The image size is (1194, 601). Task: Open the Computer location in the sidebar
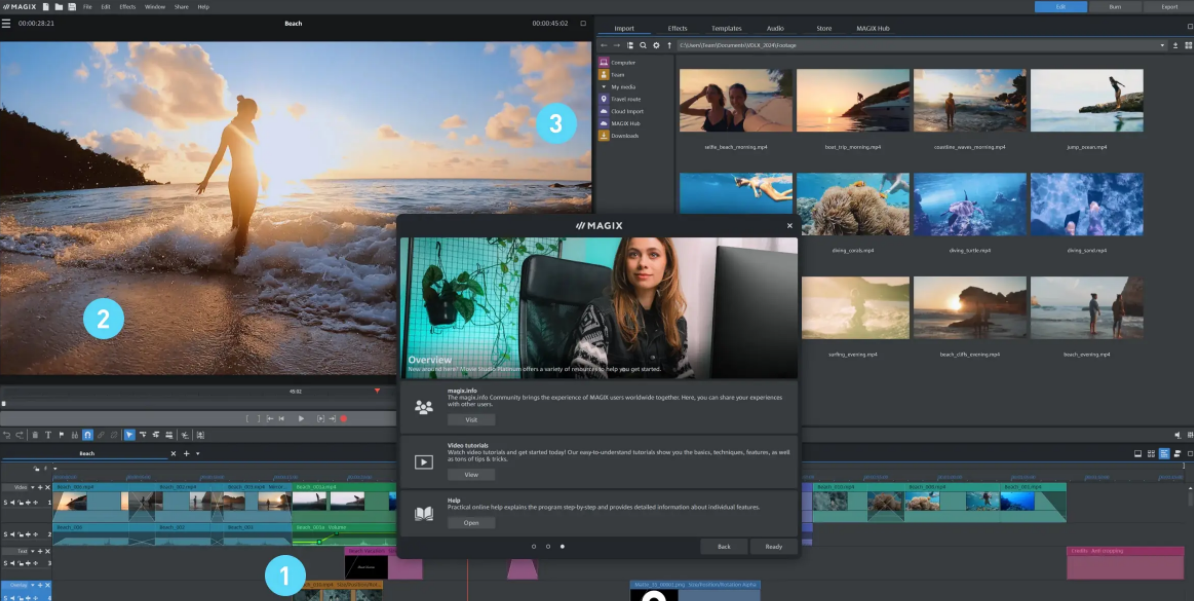618,62
